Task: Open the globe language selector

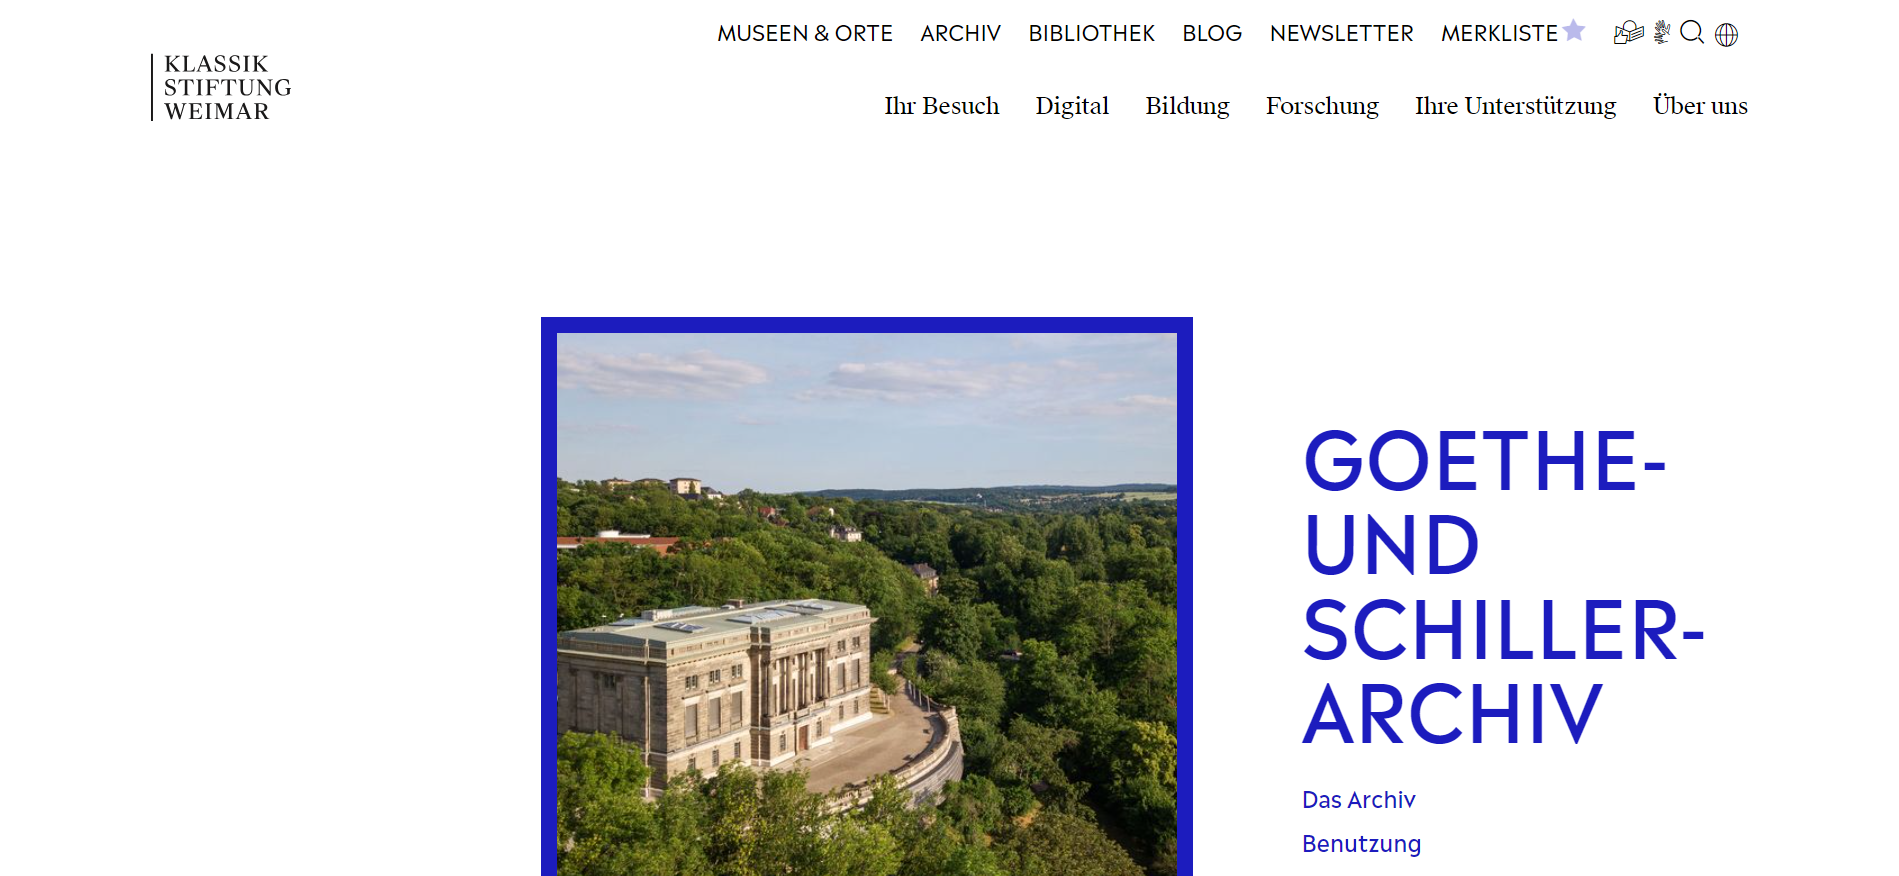Action: point(1727,35)
